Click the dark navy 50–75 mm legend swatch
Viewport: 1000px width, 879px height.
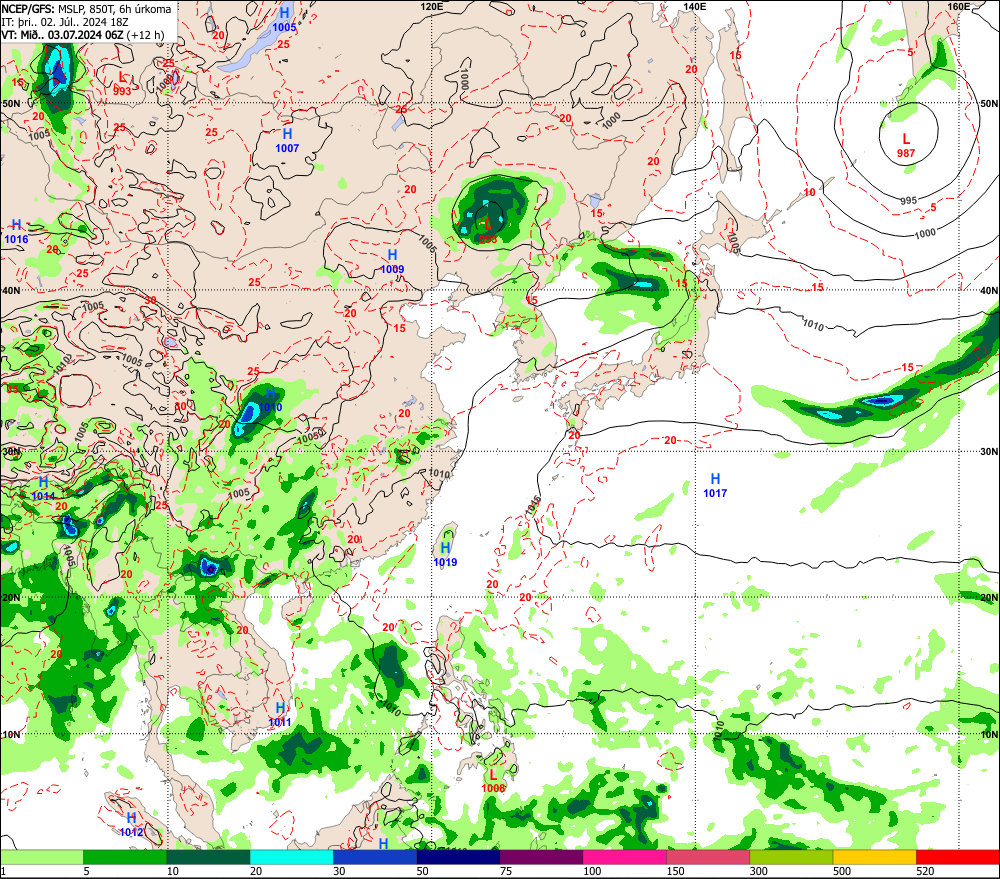(459, 857)
